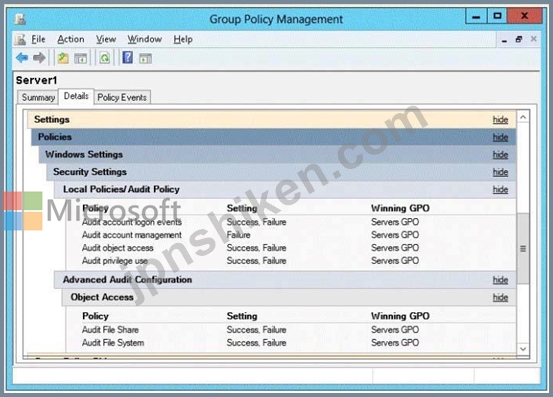Click the Group Policy Management title bar icon
The width and height of the screenshot is (553, 397).
pyautogui.click(x=20, y=19)
